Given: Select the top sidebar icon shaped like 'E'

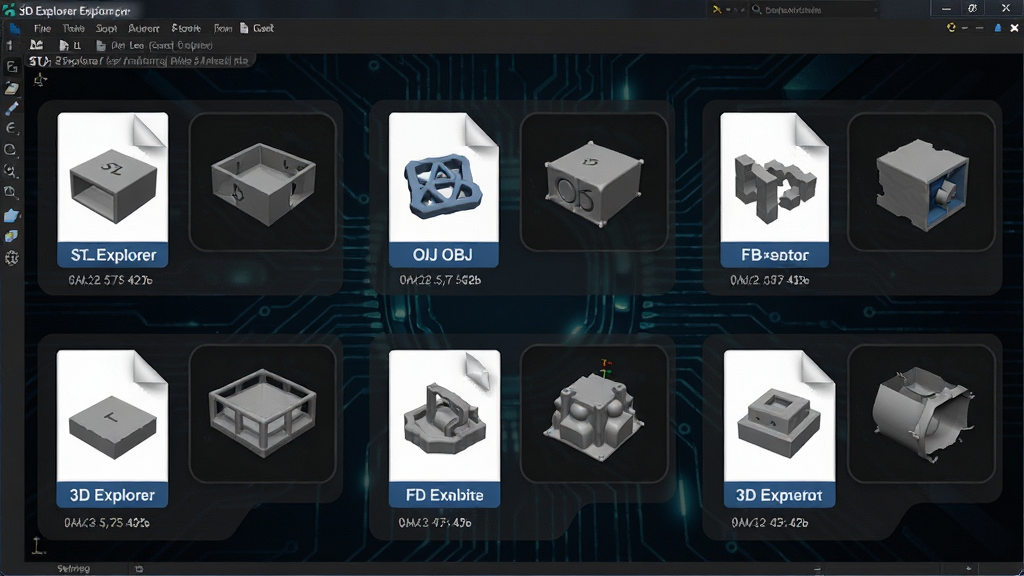Looking at the screenshot, I should (11, 66).
